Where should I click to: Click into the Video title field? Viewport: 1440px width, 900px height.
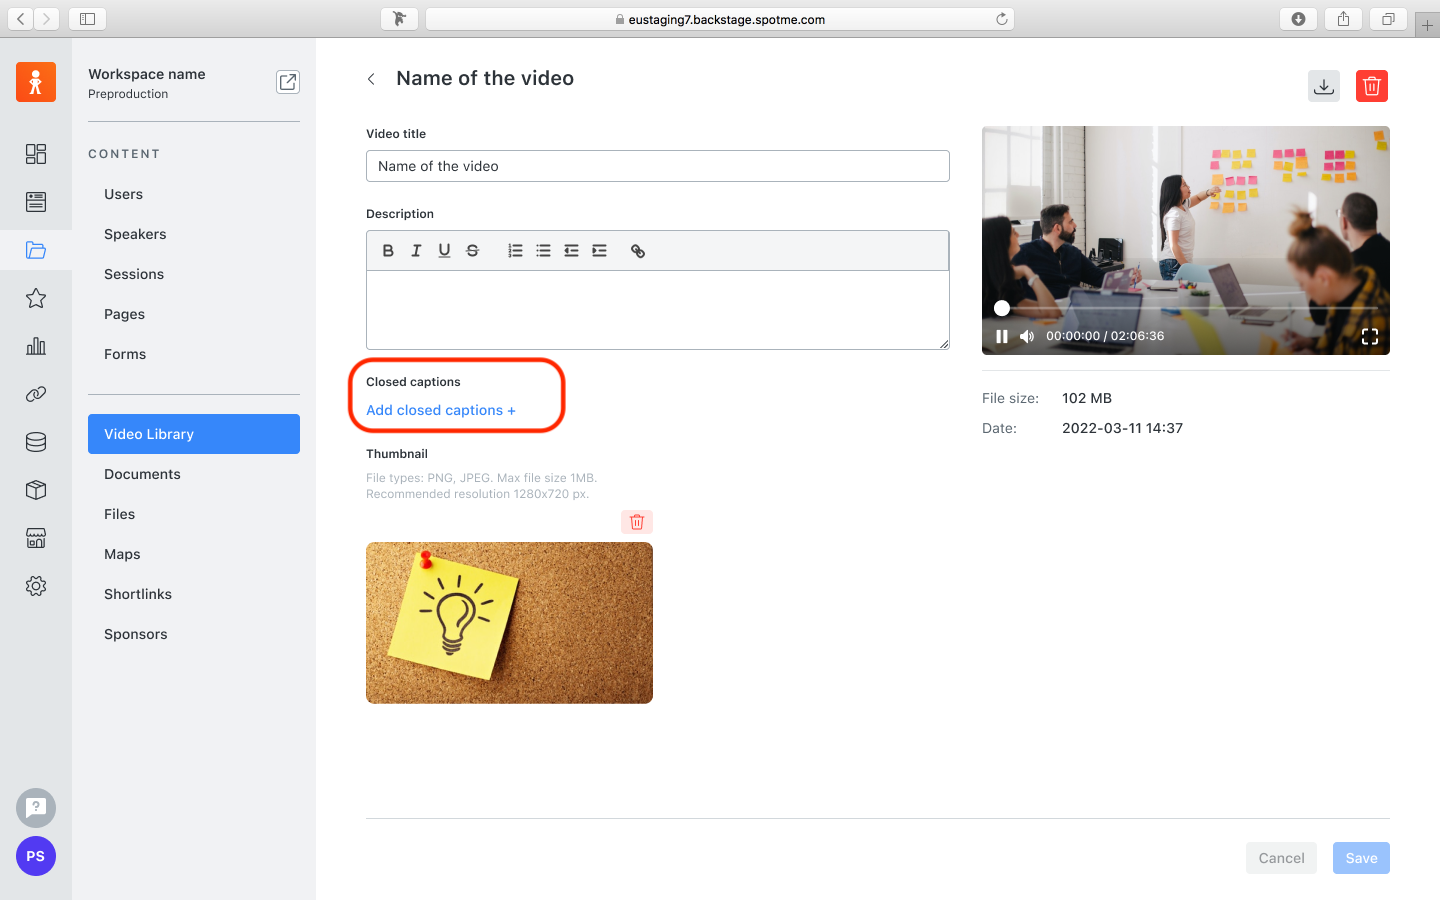coord(657,166)
